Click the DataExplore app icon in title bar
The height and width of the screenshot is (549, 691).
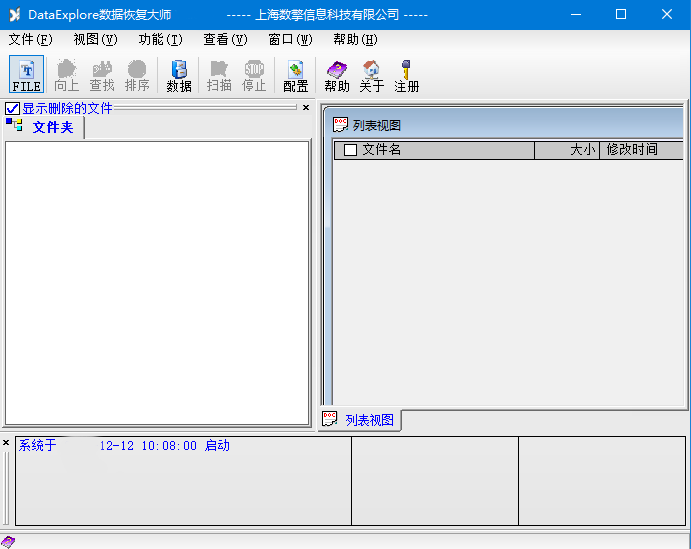click(x=15, y=15)
